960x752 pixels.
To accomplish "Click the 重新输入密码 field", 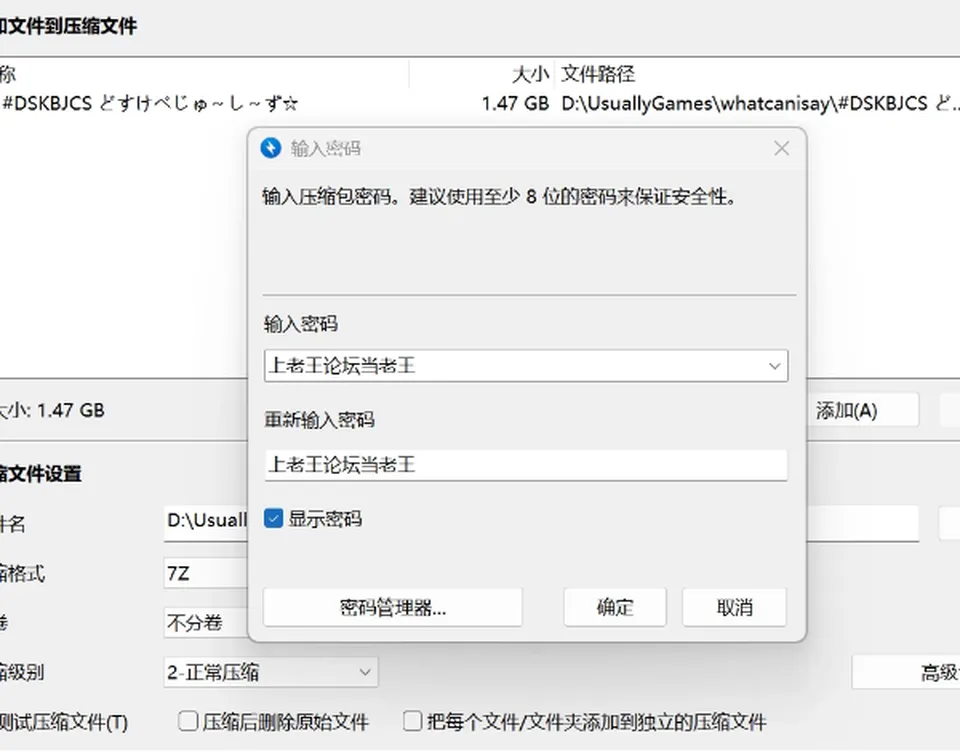I will coord(526,465).
